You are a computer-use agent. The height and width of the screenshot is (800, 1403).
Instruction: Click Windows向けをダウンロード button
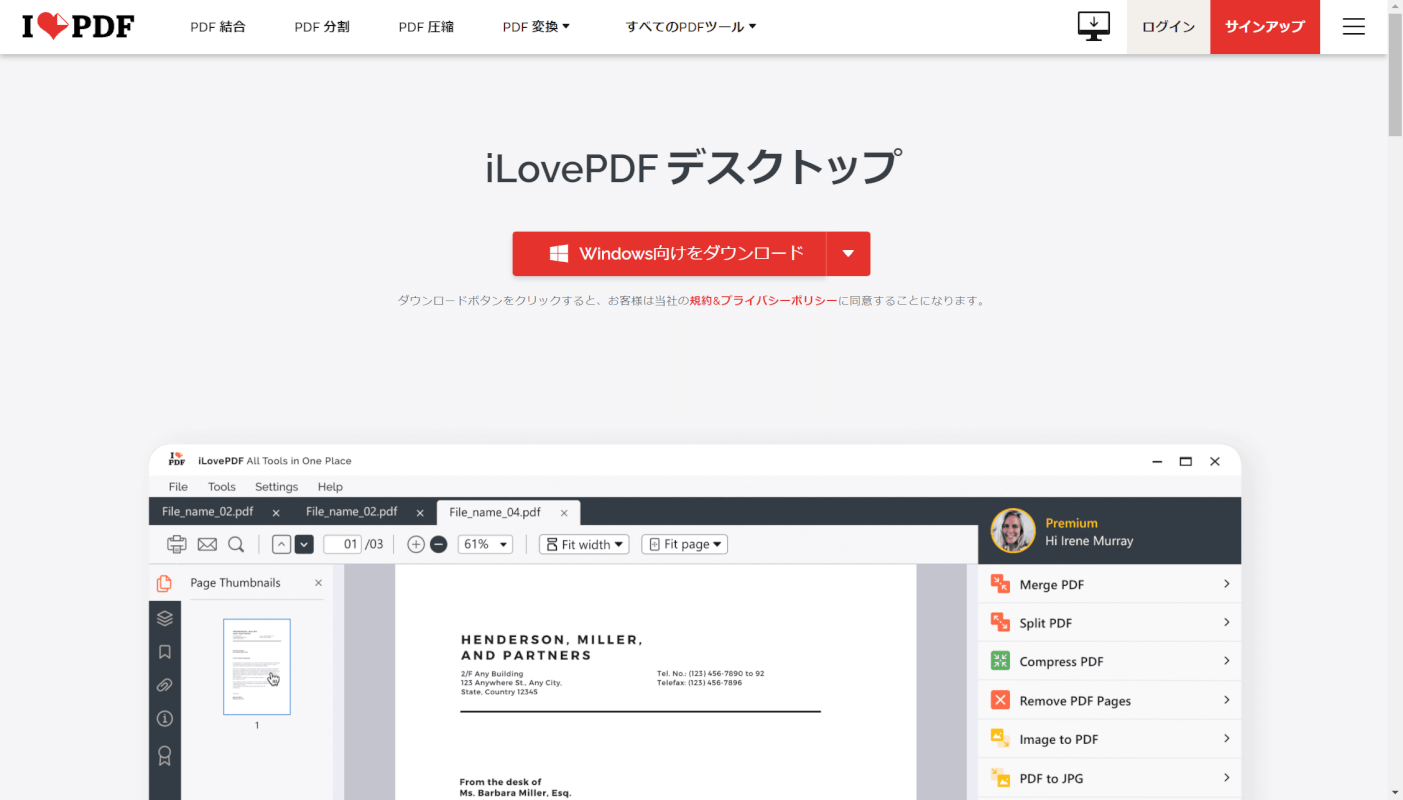[669, 254]
